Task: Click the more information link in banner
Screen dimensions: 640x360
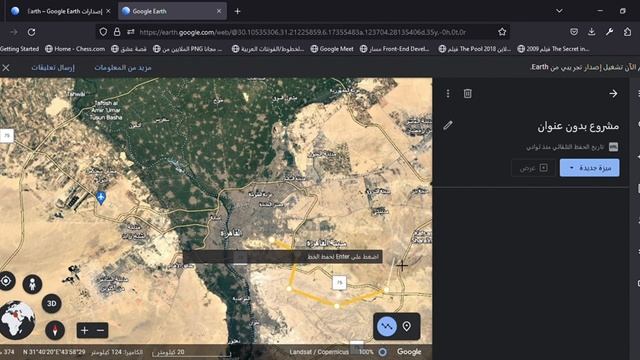Action: (x=123, y=68)
